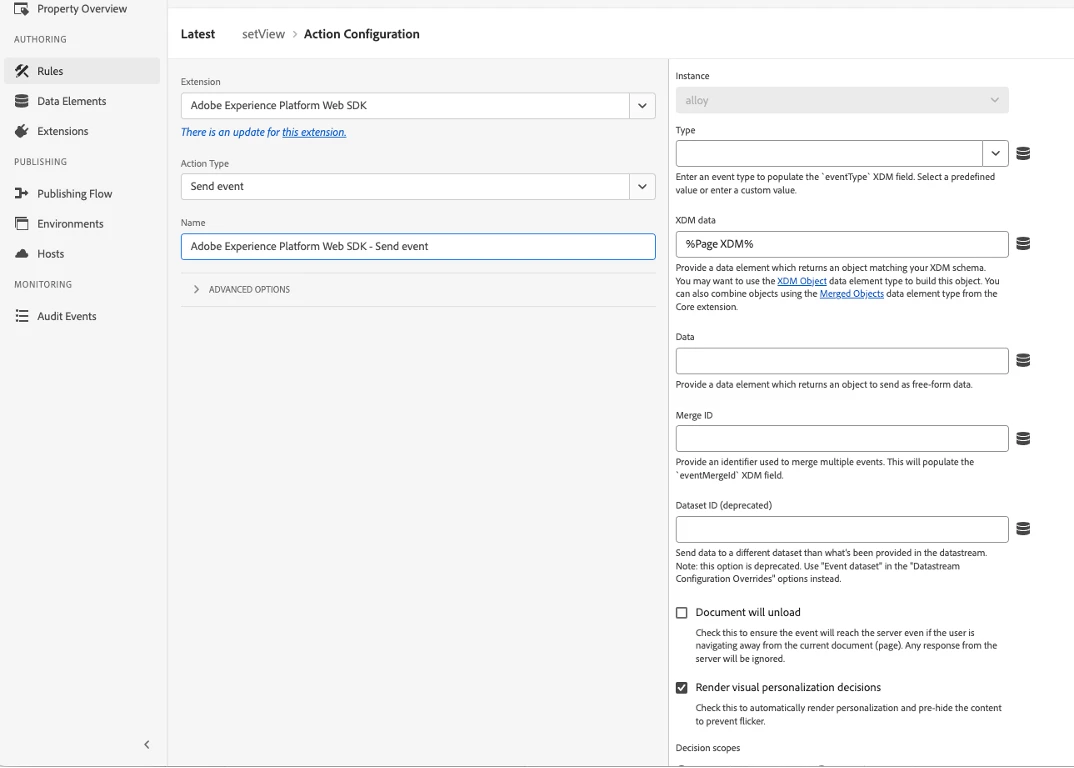Open the Action Type dropdown arrow
The height and width of the screenshot is (768, 1074).
642,186
